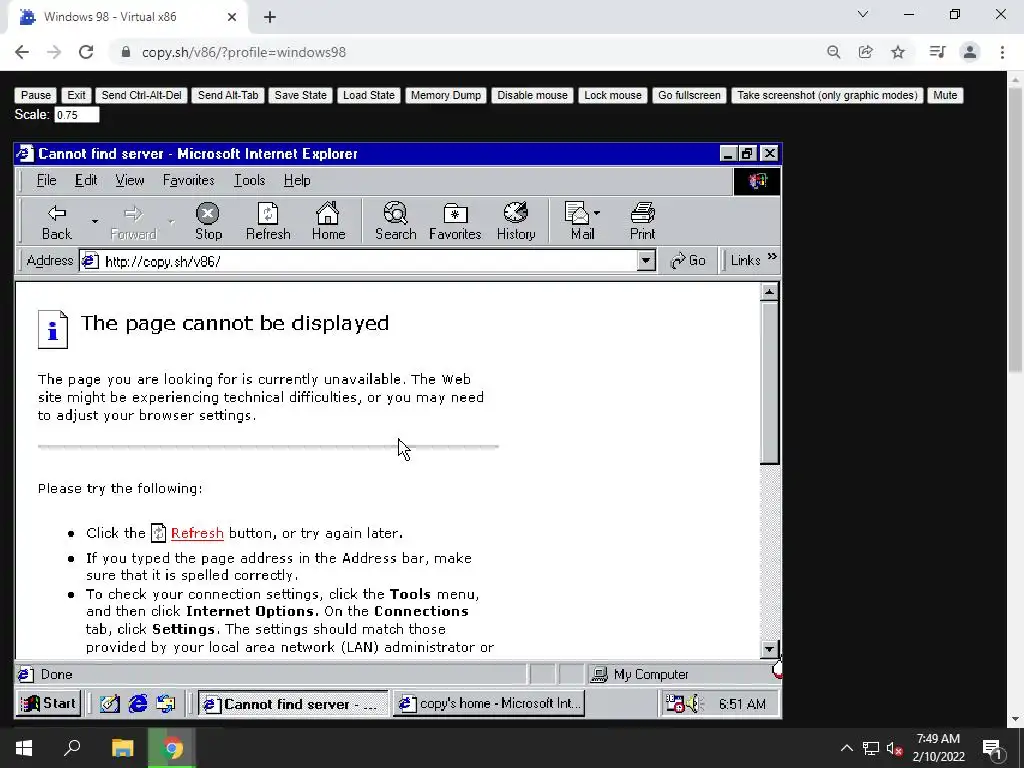Click the task scheduler icon in Win98 tray
Image resolution: width=1024 pixels, height=768 pixels.
(675, 703)
